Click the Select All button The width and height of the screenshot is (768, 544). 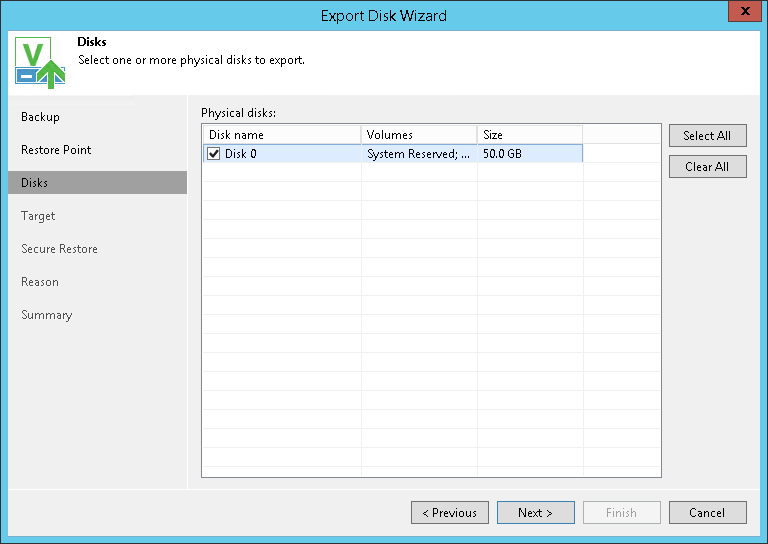[708, 136]
